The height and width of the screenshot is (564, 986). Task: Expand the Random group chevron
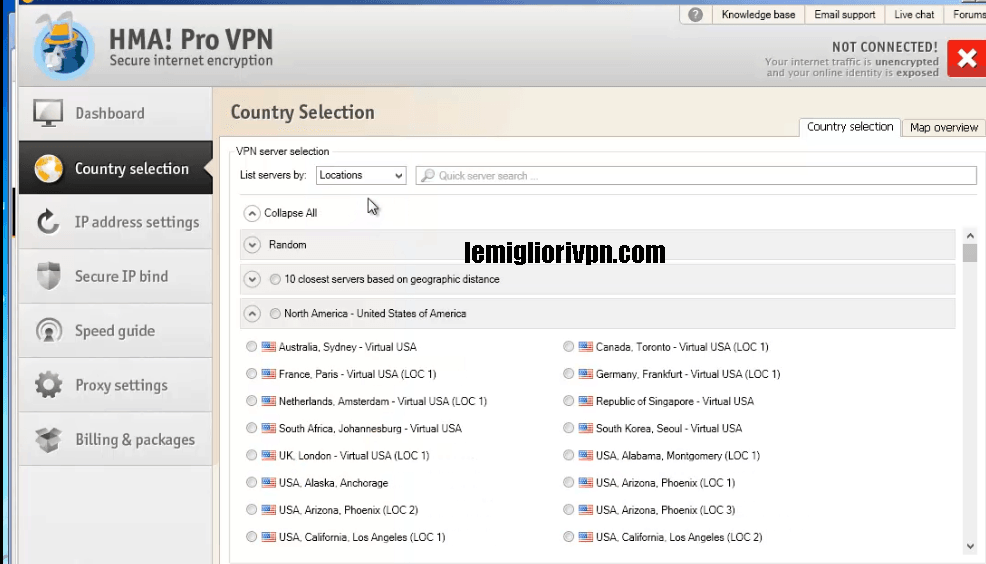pyautogui.click(x=252, y=245)
